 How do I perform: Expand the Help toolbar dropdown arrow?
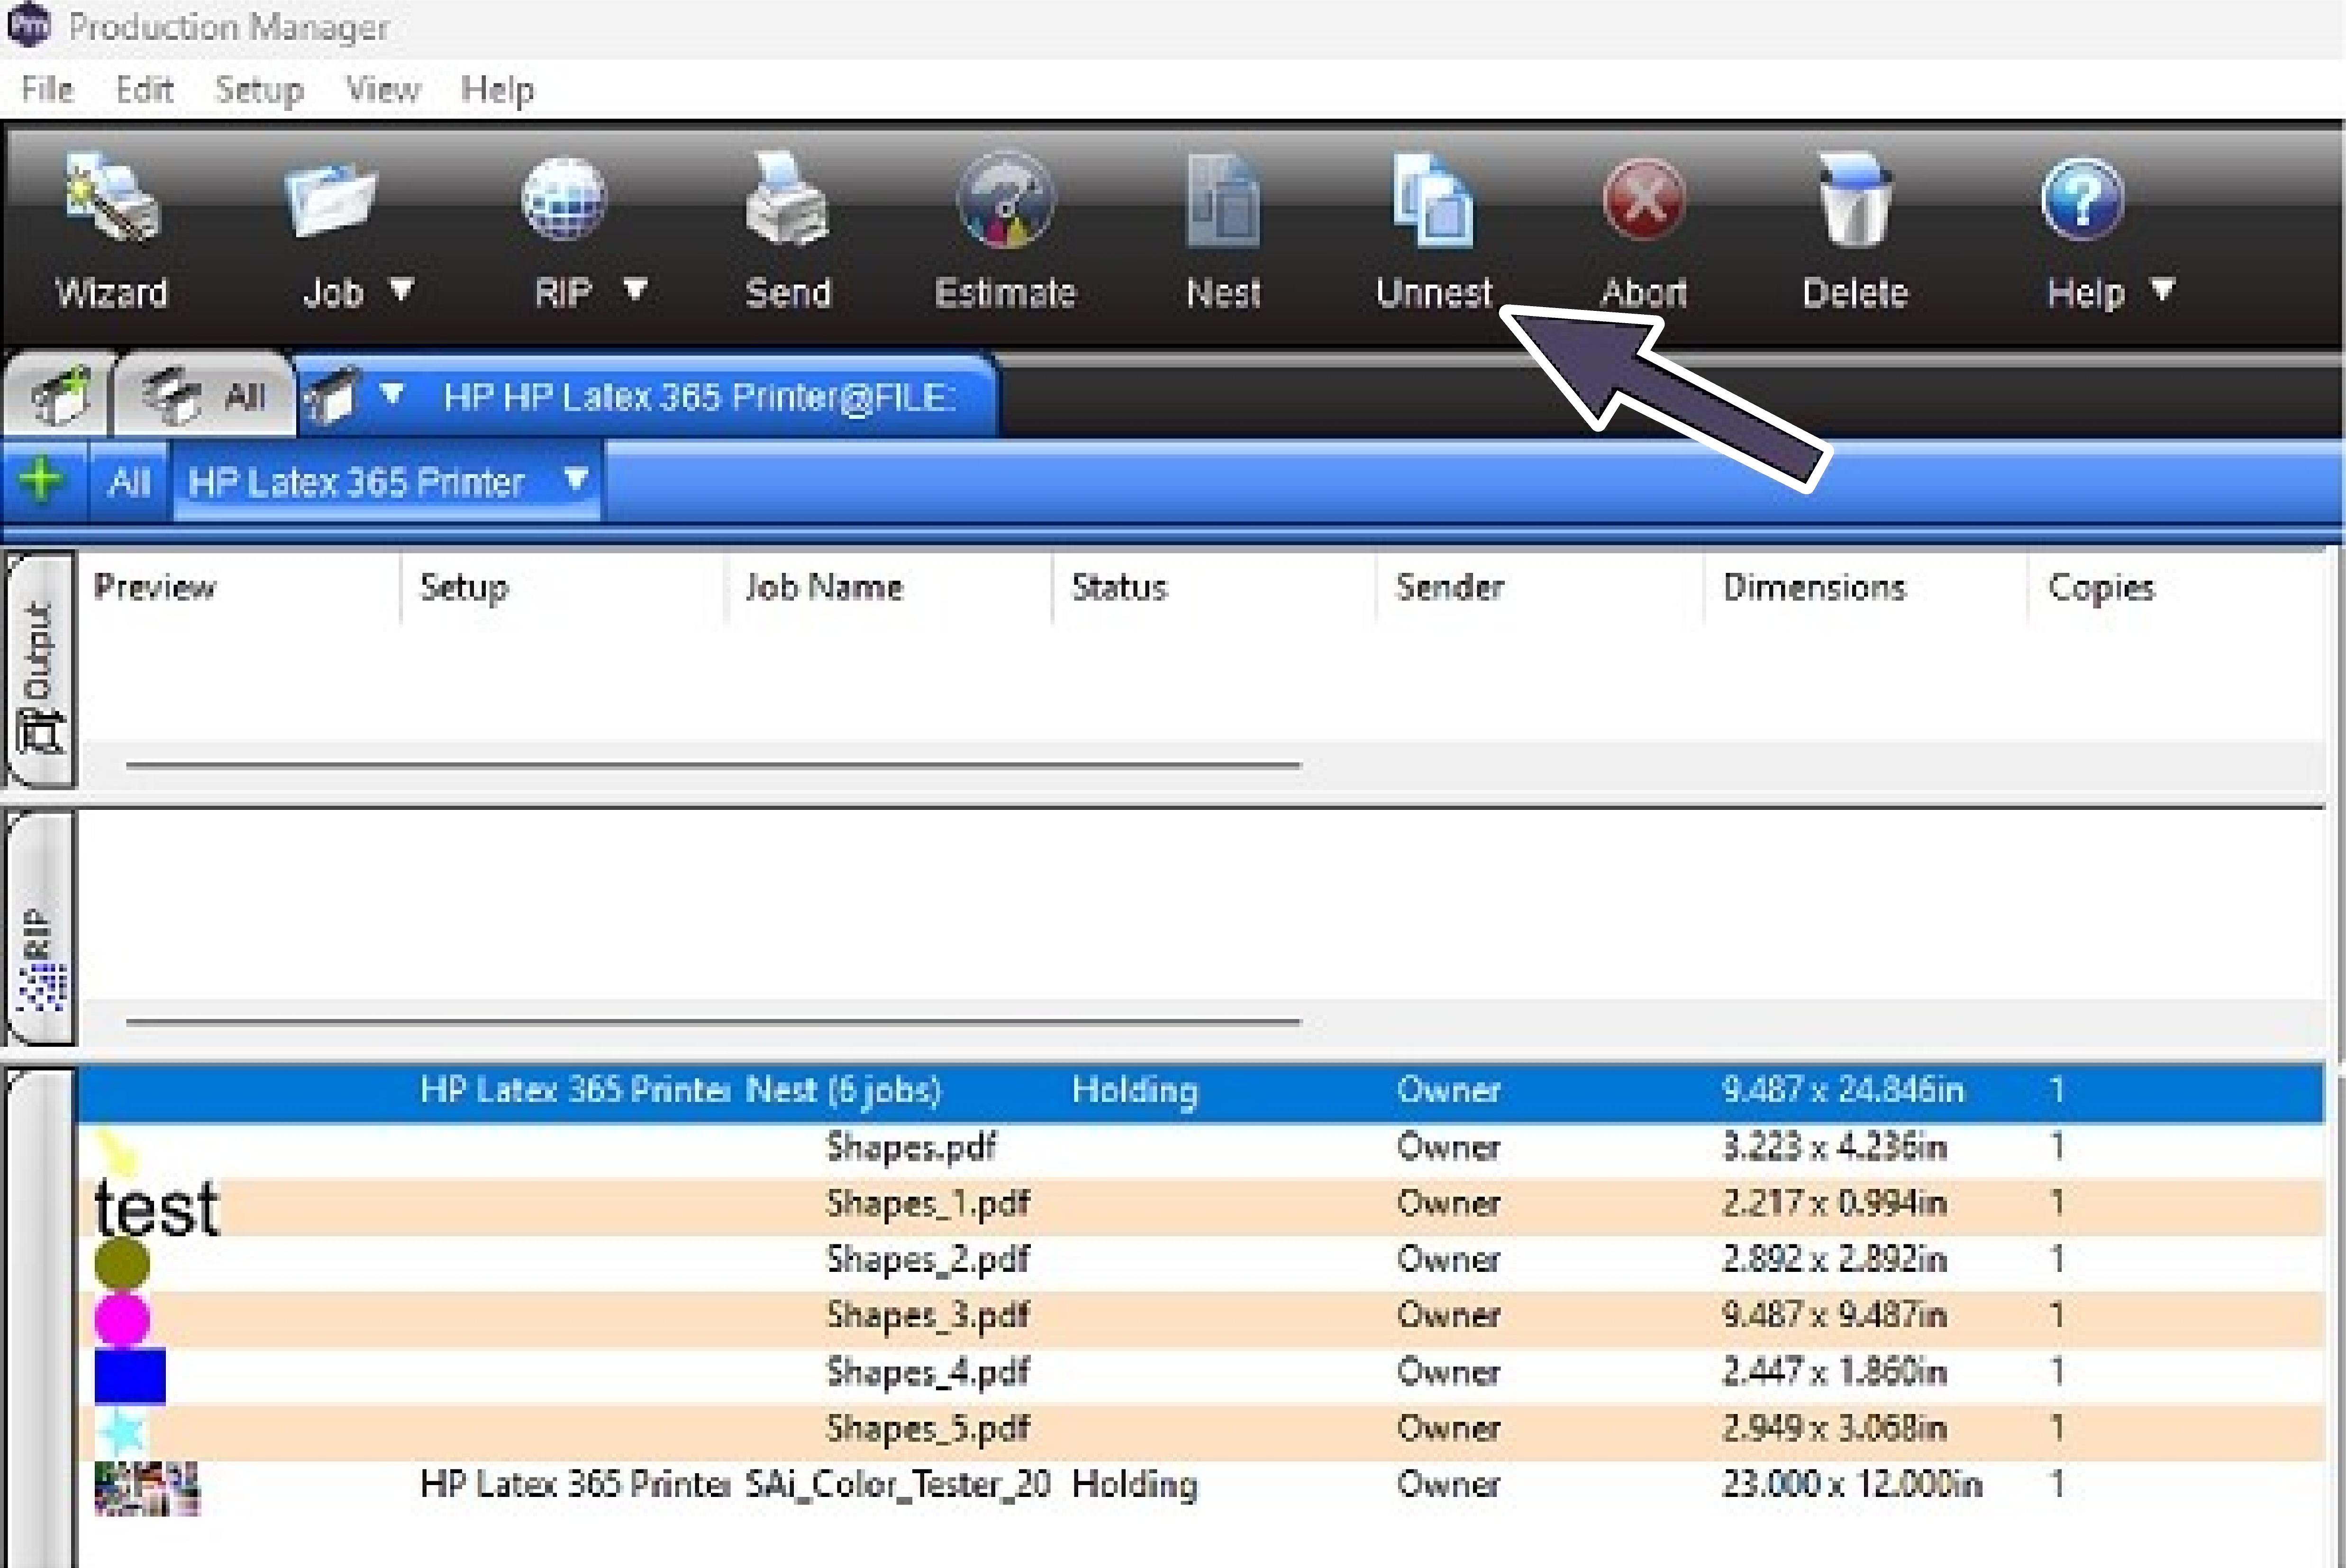[2163, 290]
